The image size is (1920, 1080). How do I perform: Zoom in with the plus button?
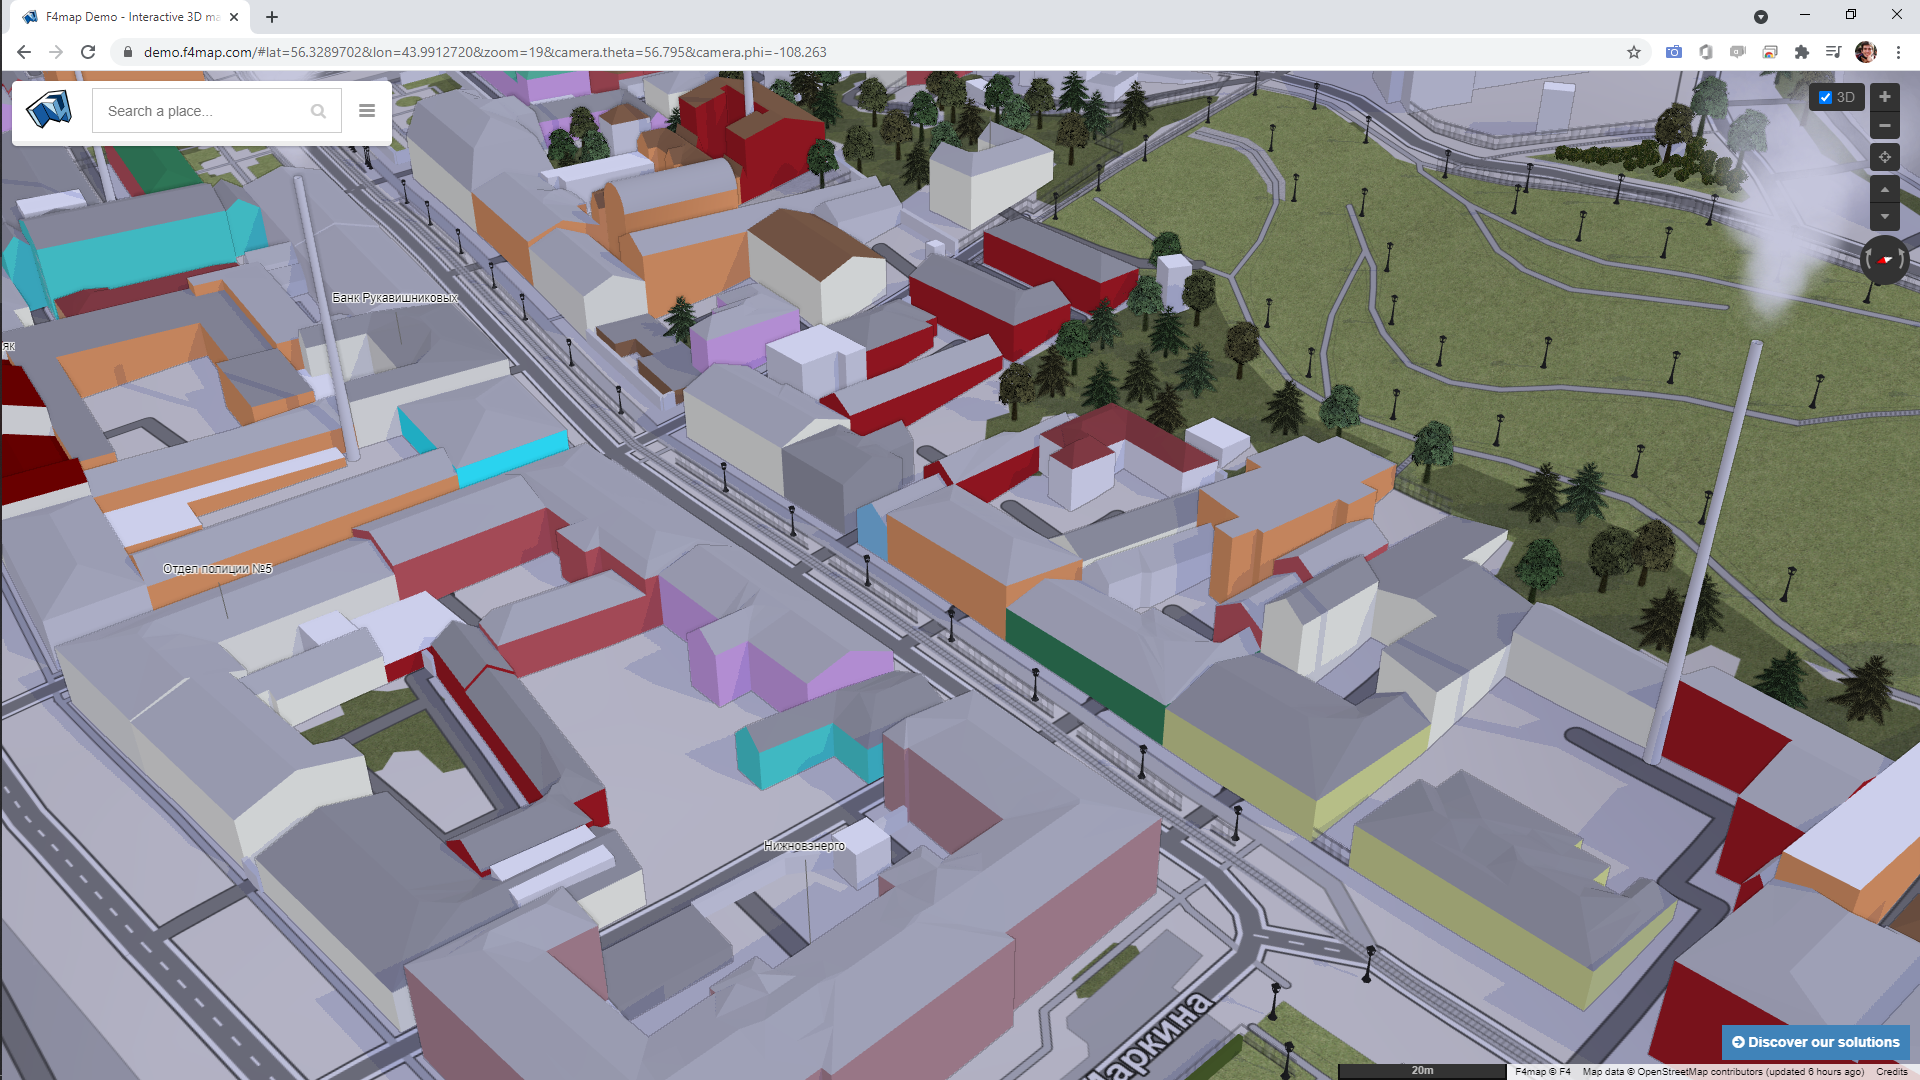point(1884,97)
